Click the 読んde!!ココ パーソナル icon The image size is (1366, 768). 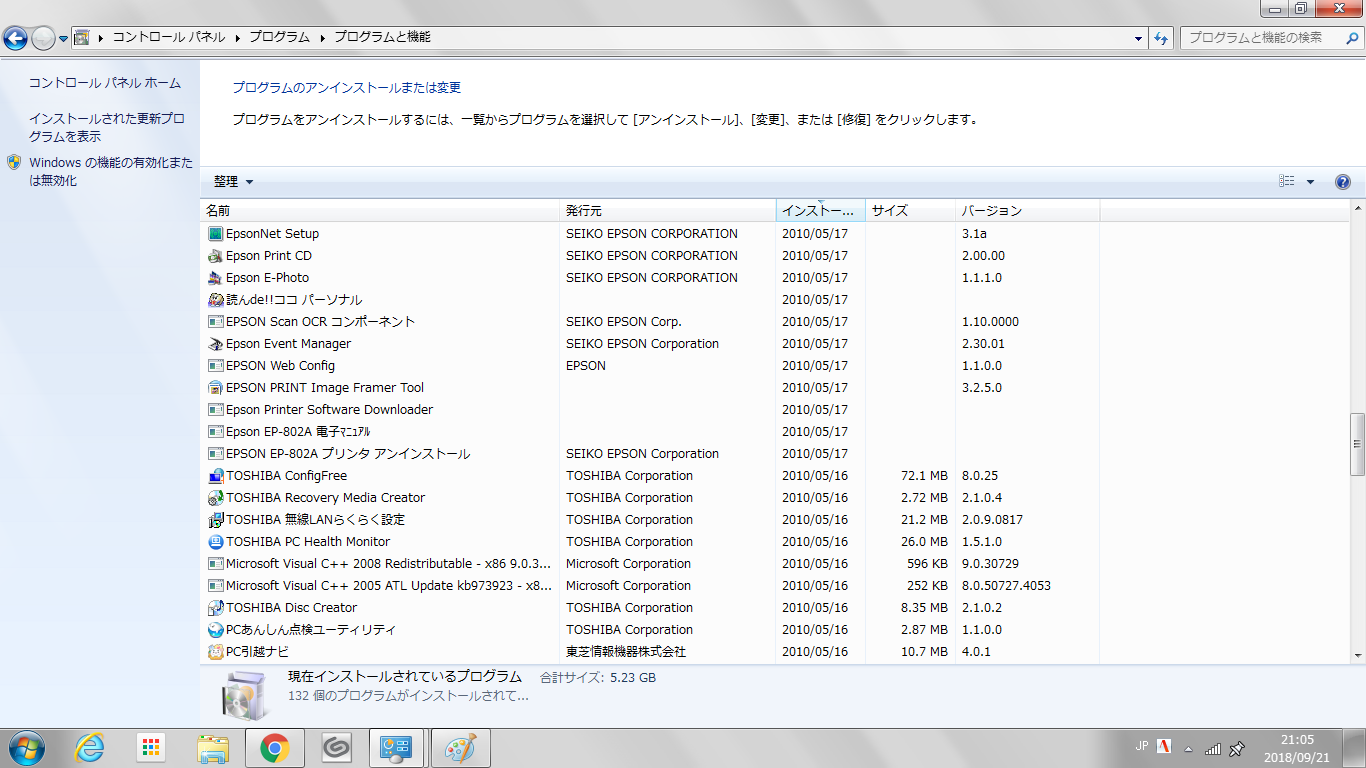tap(215, 300)
